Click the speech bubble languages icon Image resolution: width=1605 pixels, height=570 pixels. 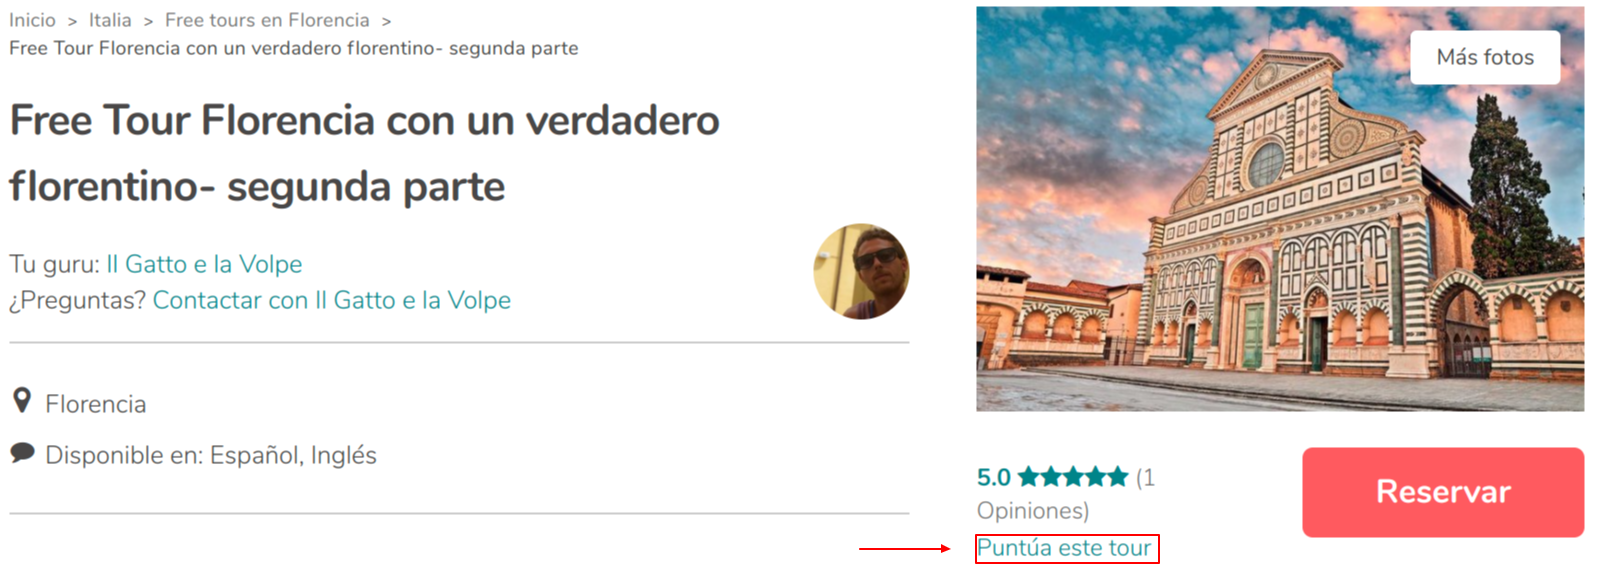click(x=22, y=453)
